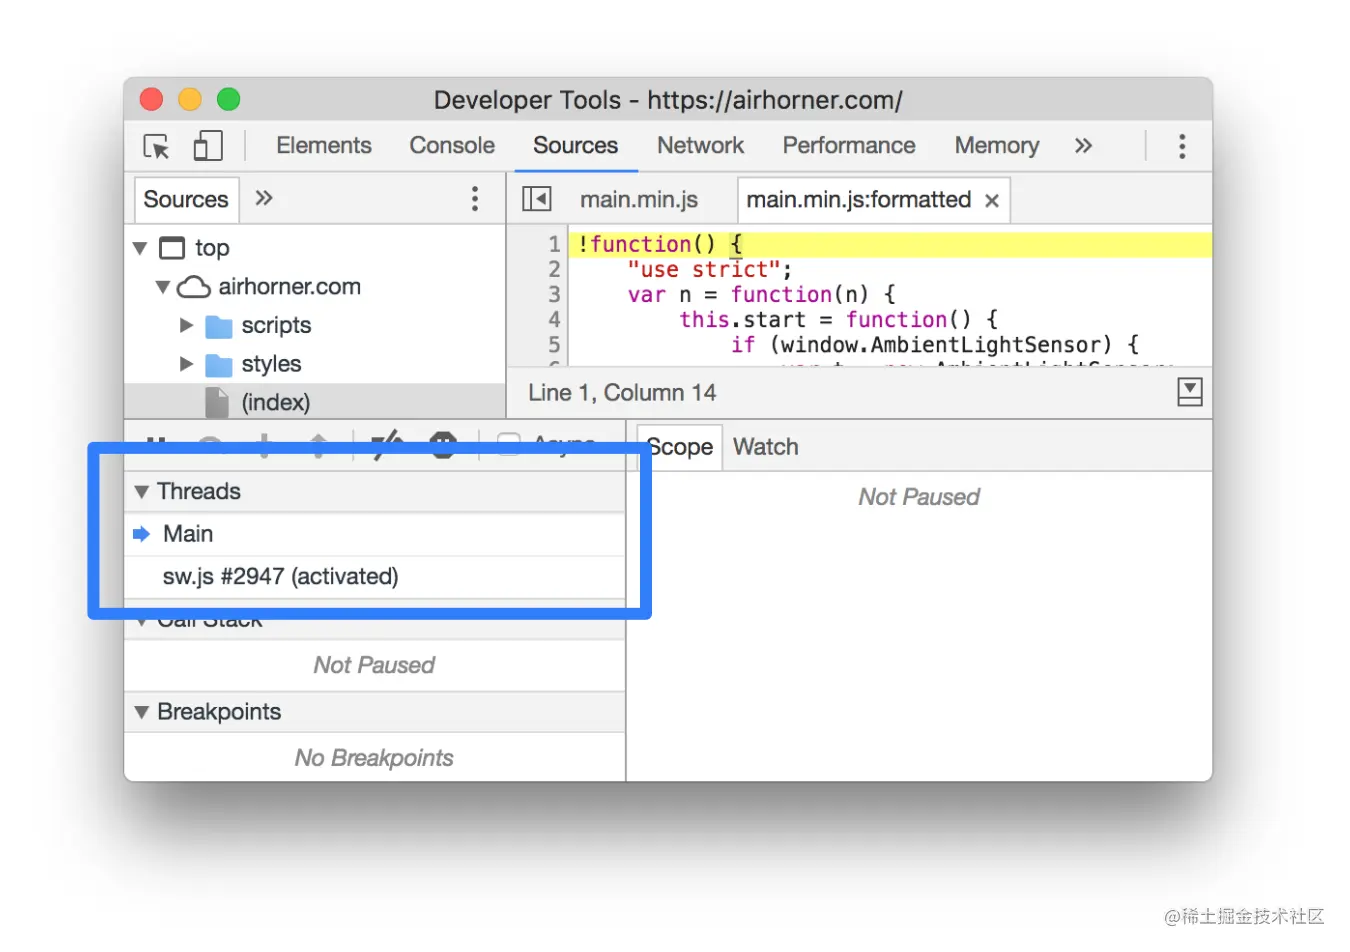Open the main DevTools kebab menu
This screenshot has width=1350, height=952.
click(1182, 146)
